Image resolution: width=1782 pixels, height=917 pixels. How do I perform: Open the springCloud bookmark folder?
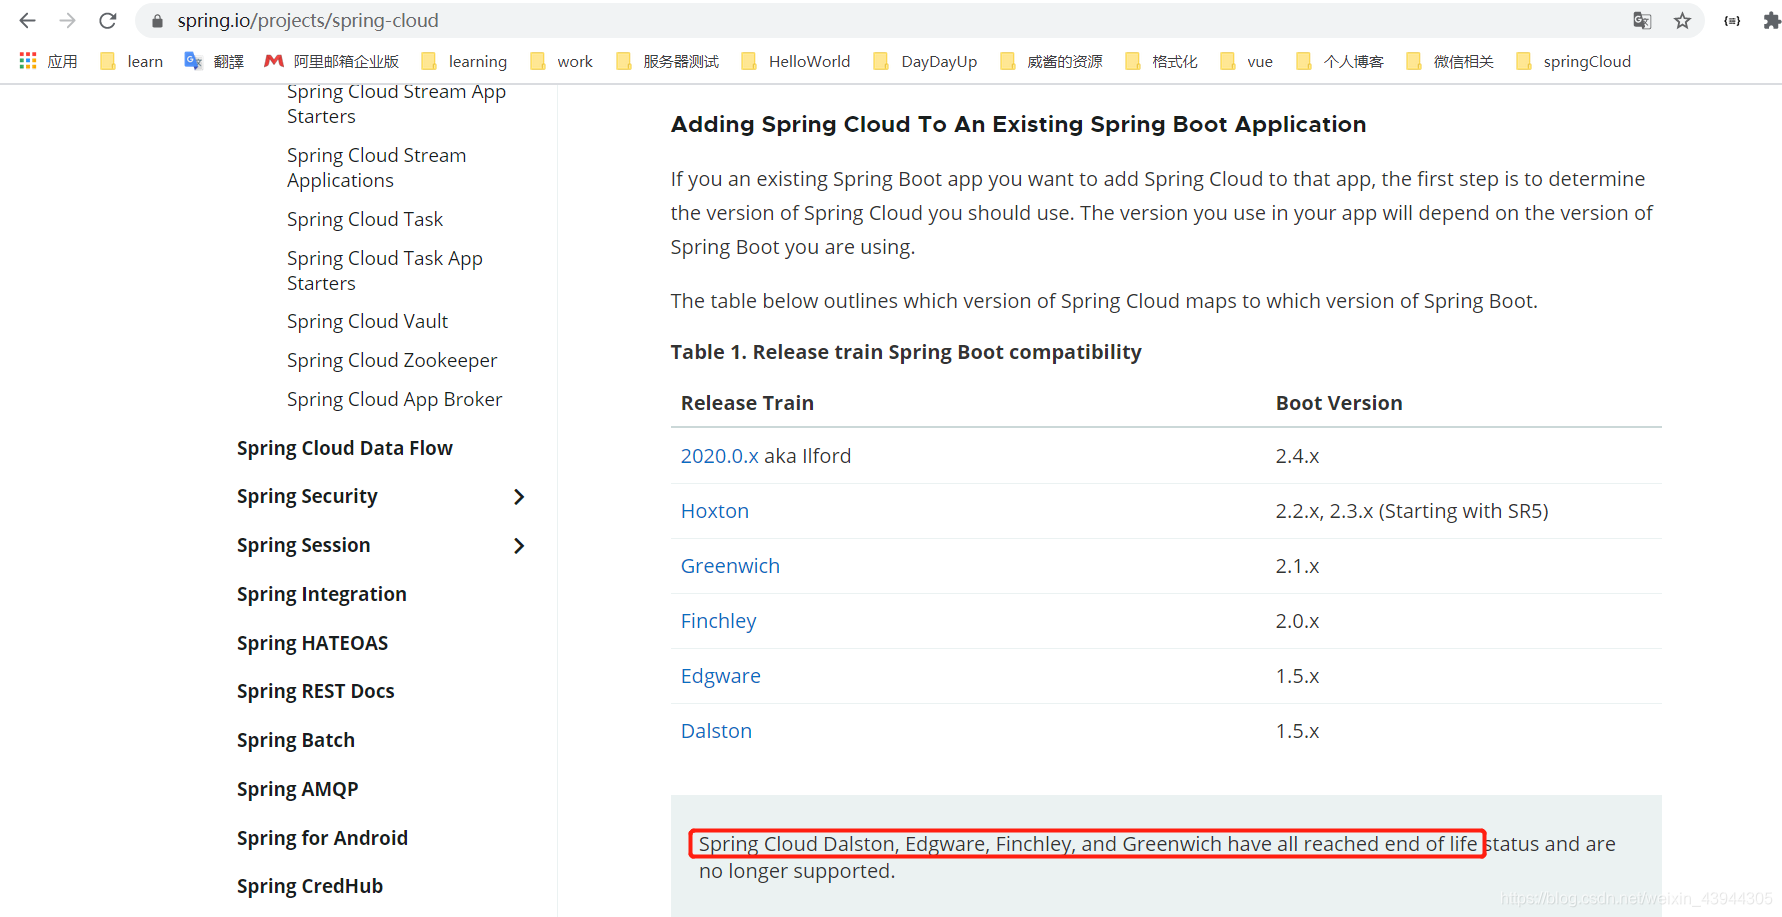point(1574,61)
